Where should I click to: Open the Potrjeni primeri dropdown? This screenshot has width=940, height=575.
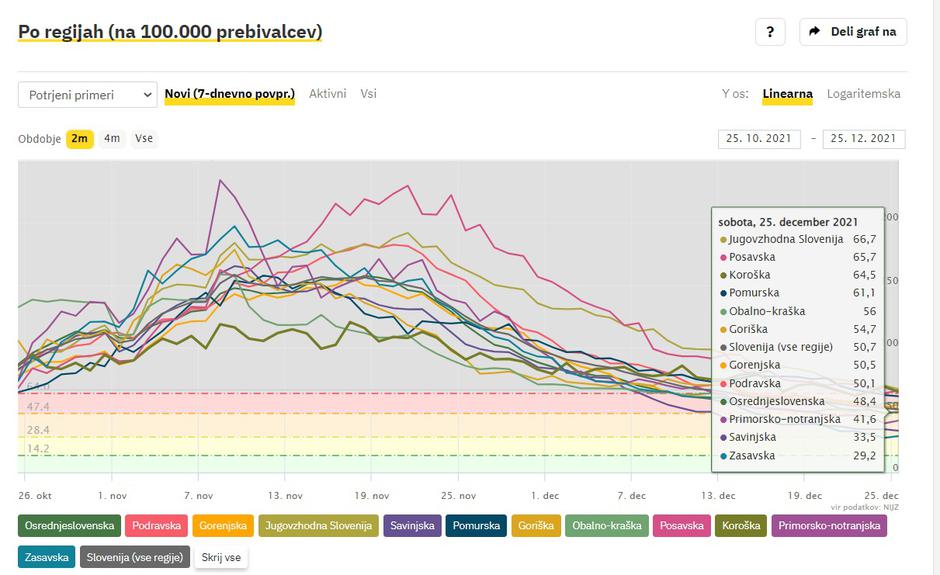(x=88, y=95)
